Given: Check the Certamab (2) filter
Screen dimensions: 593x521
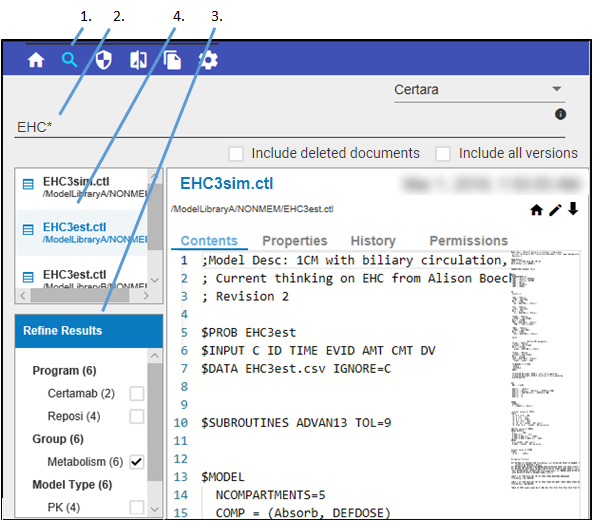Looking at the screenshot, I should [137, 394].
